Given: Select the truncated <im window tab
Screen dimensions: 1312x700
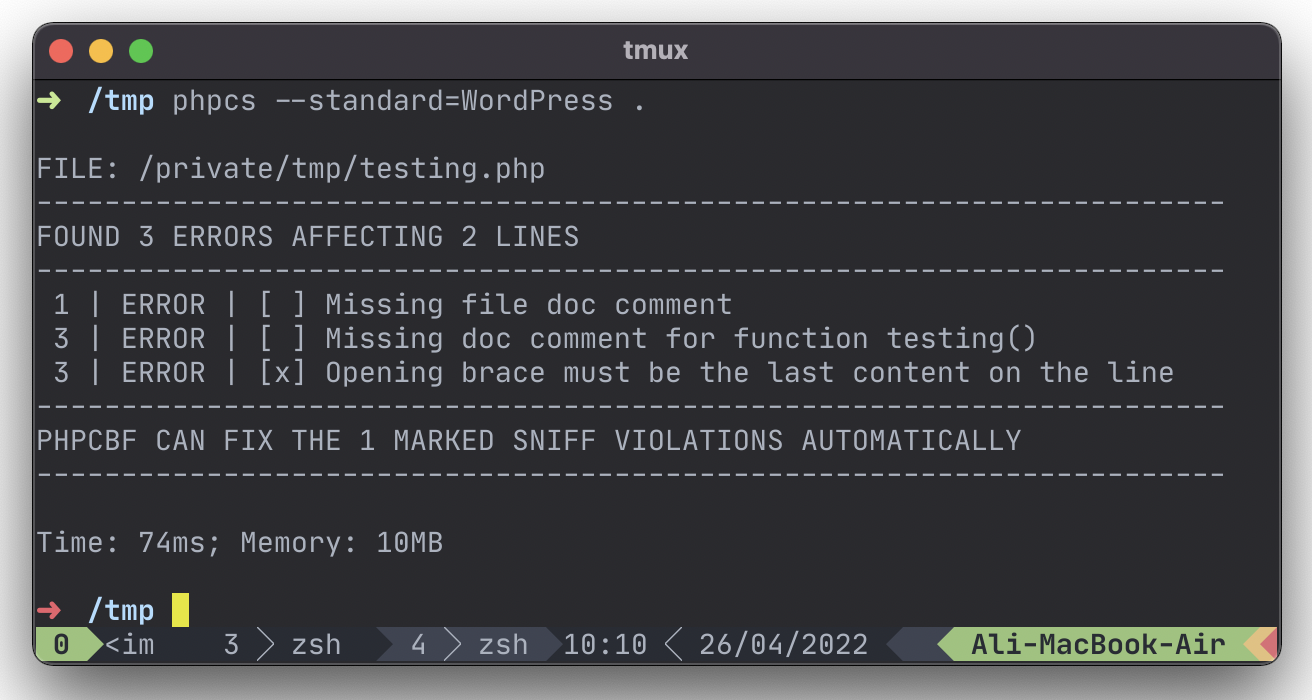Looking at the screenshot, I should [130, 645].
